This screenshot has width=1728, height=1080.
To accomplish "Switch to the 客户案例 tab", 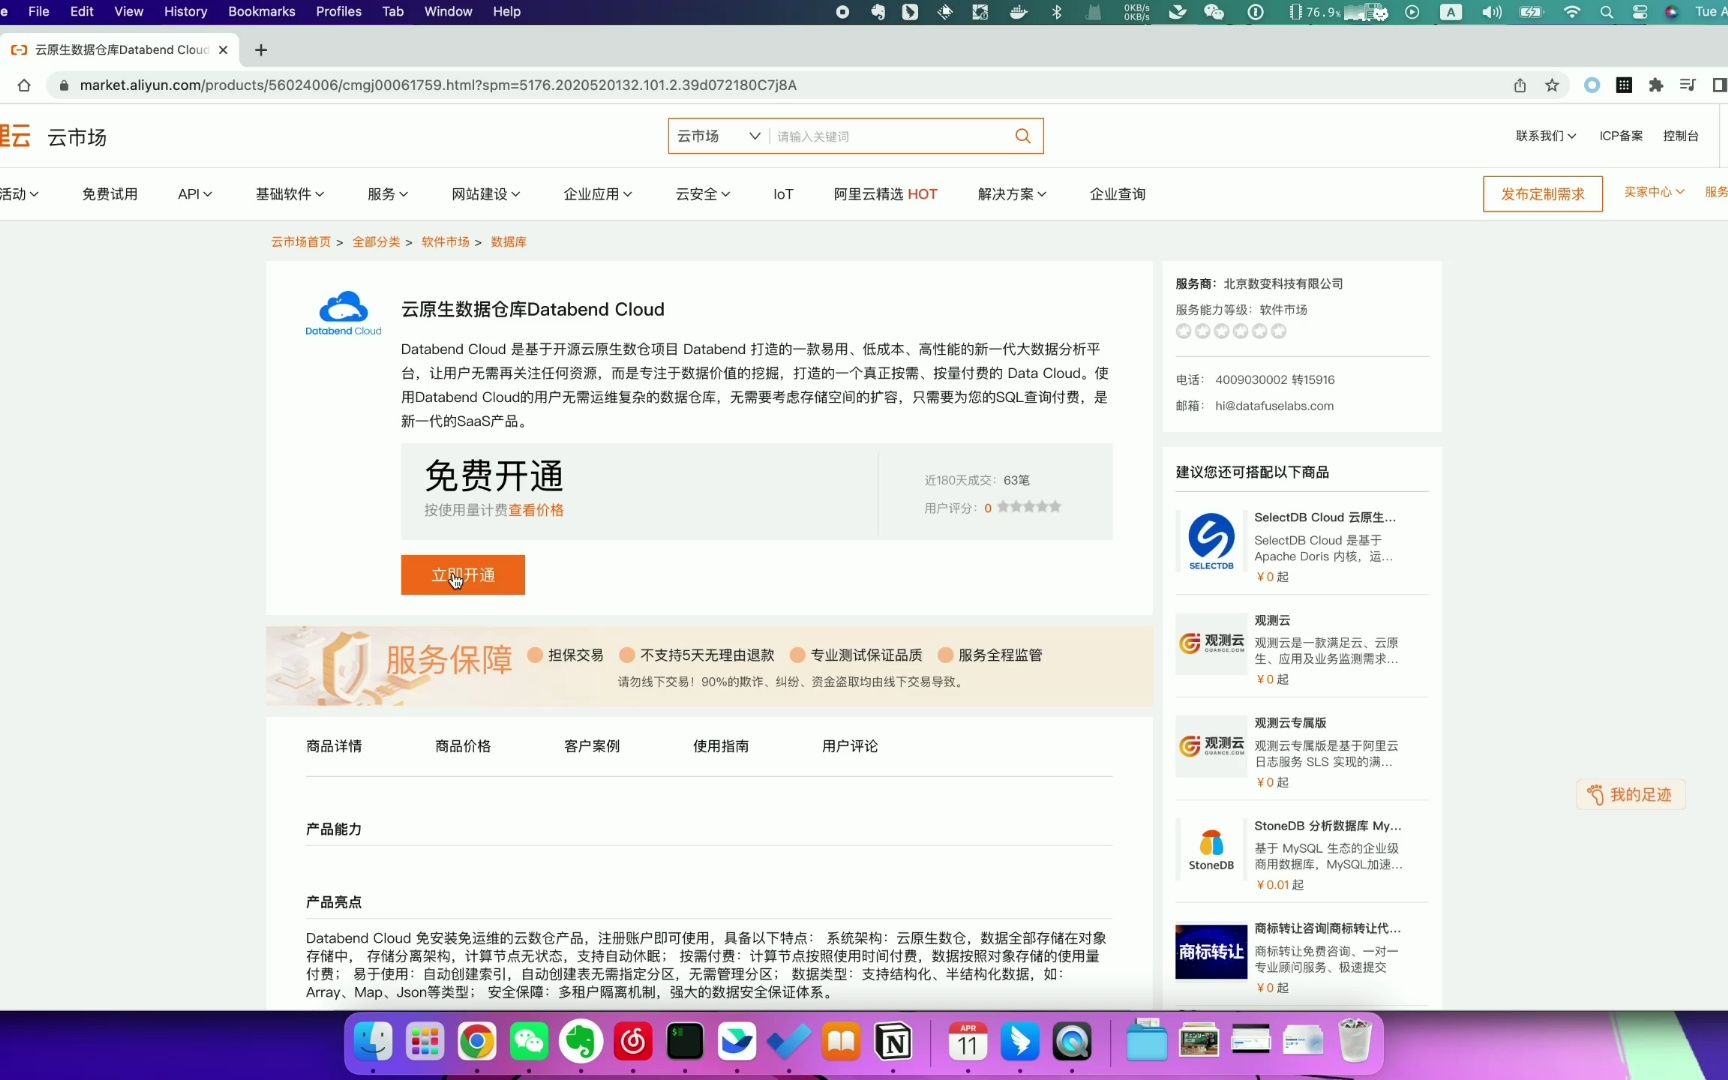I will [x=592, y=746].
